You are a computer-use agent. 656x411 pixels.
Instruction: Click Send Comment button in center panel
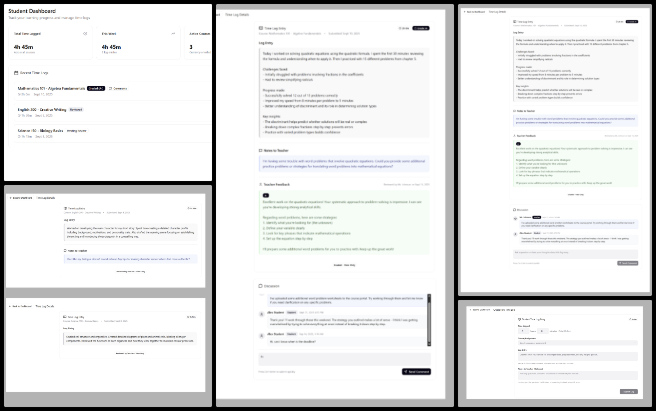[415, 371]
